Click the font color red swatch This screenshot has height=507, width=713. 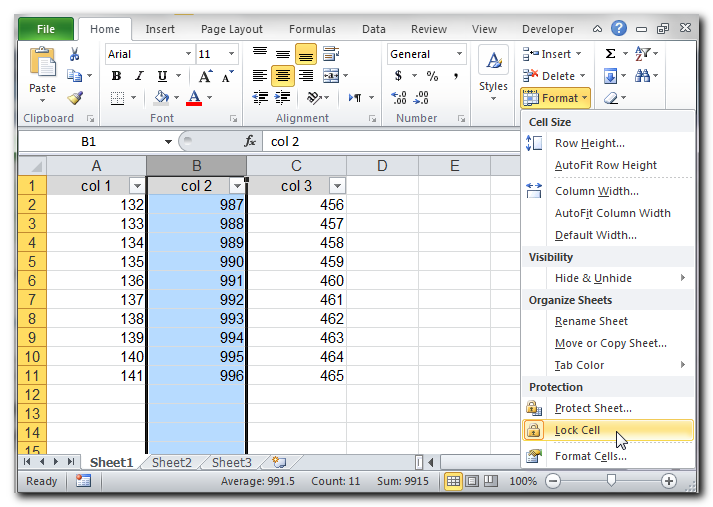coord(193,98)
